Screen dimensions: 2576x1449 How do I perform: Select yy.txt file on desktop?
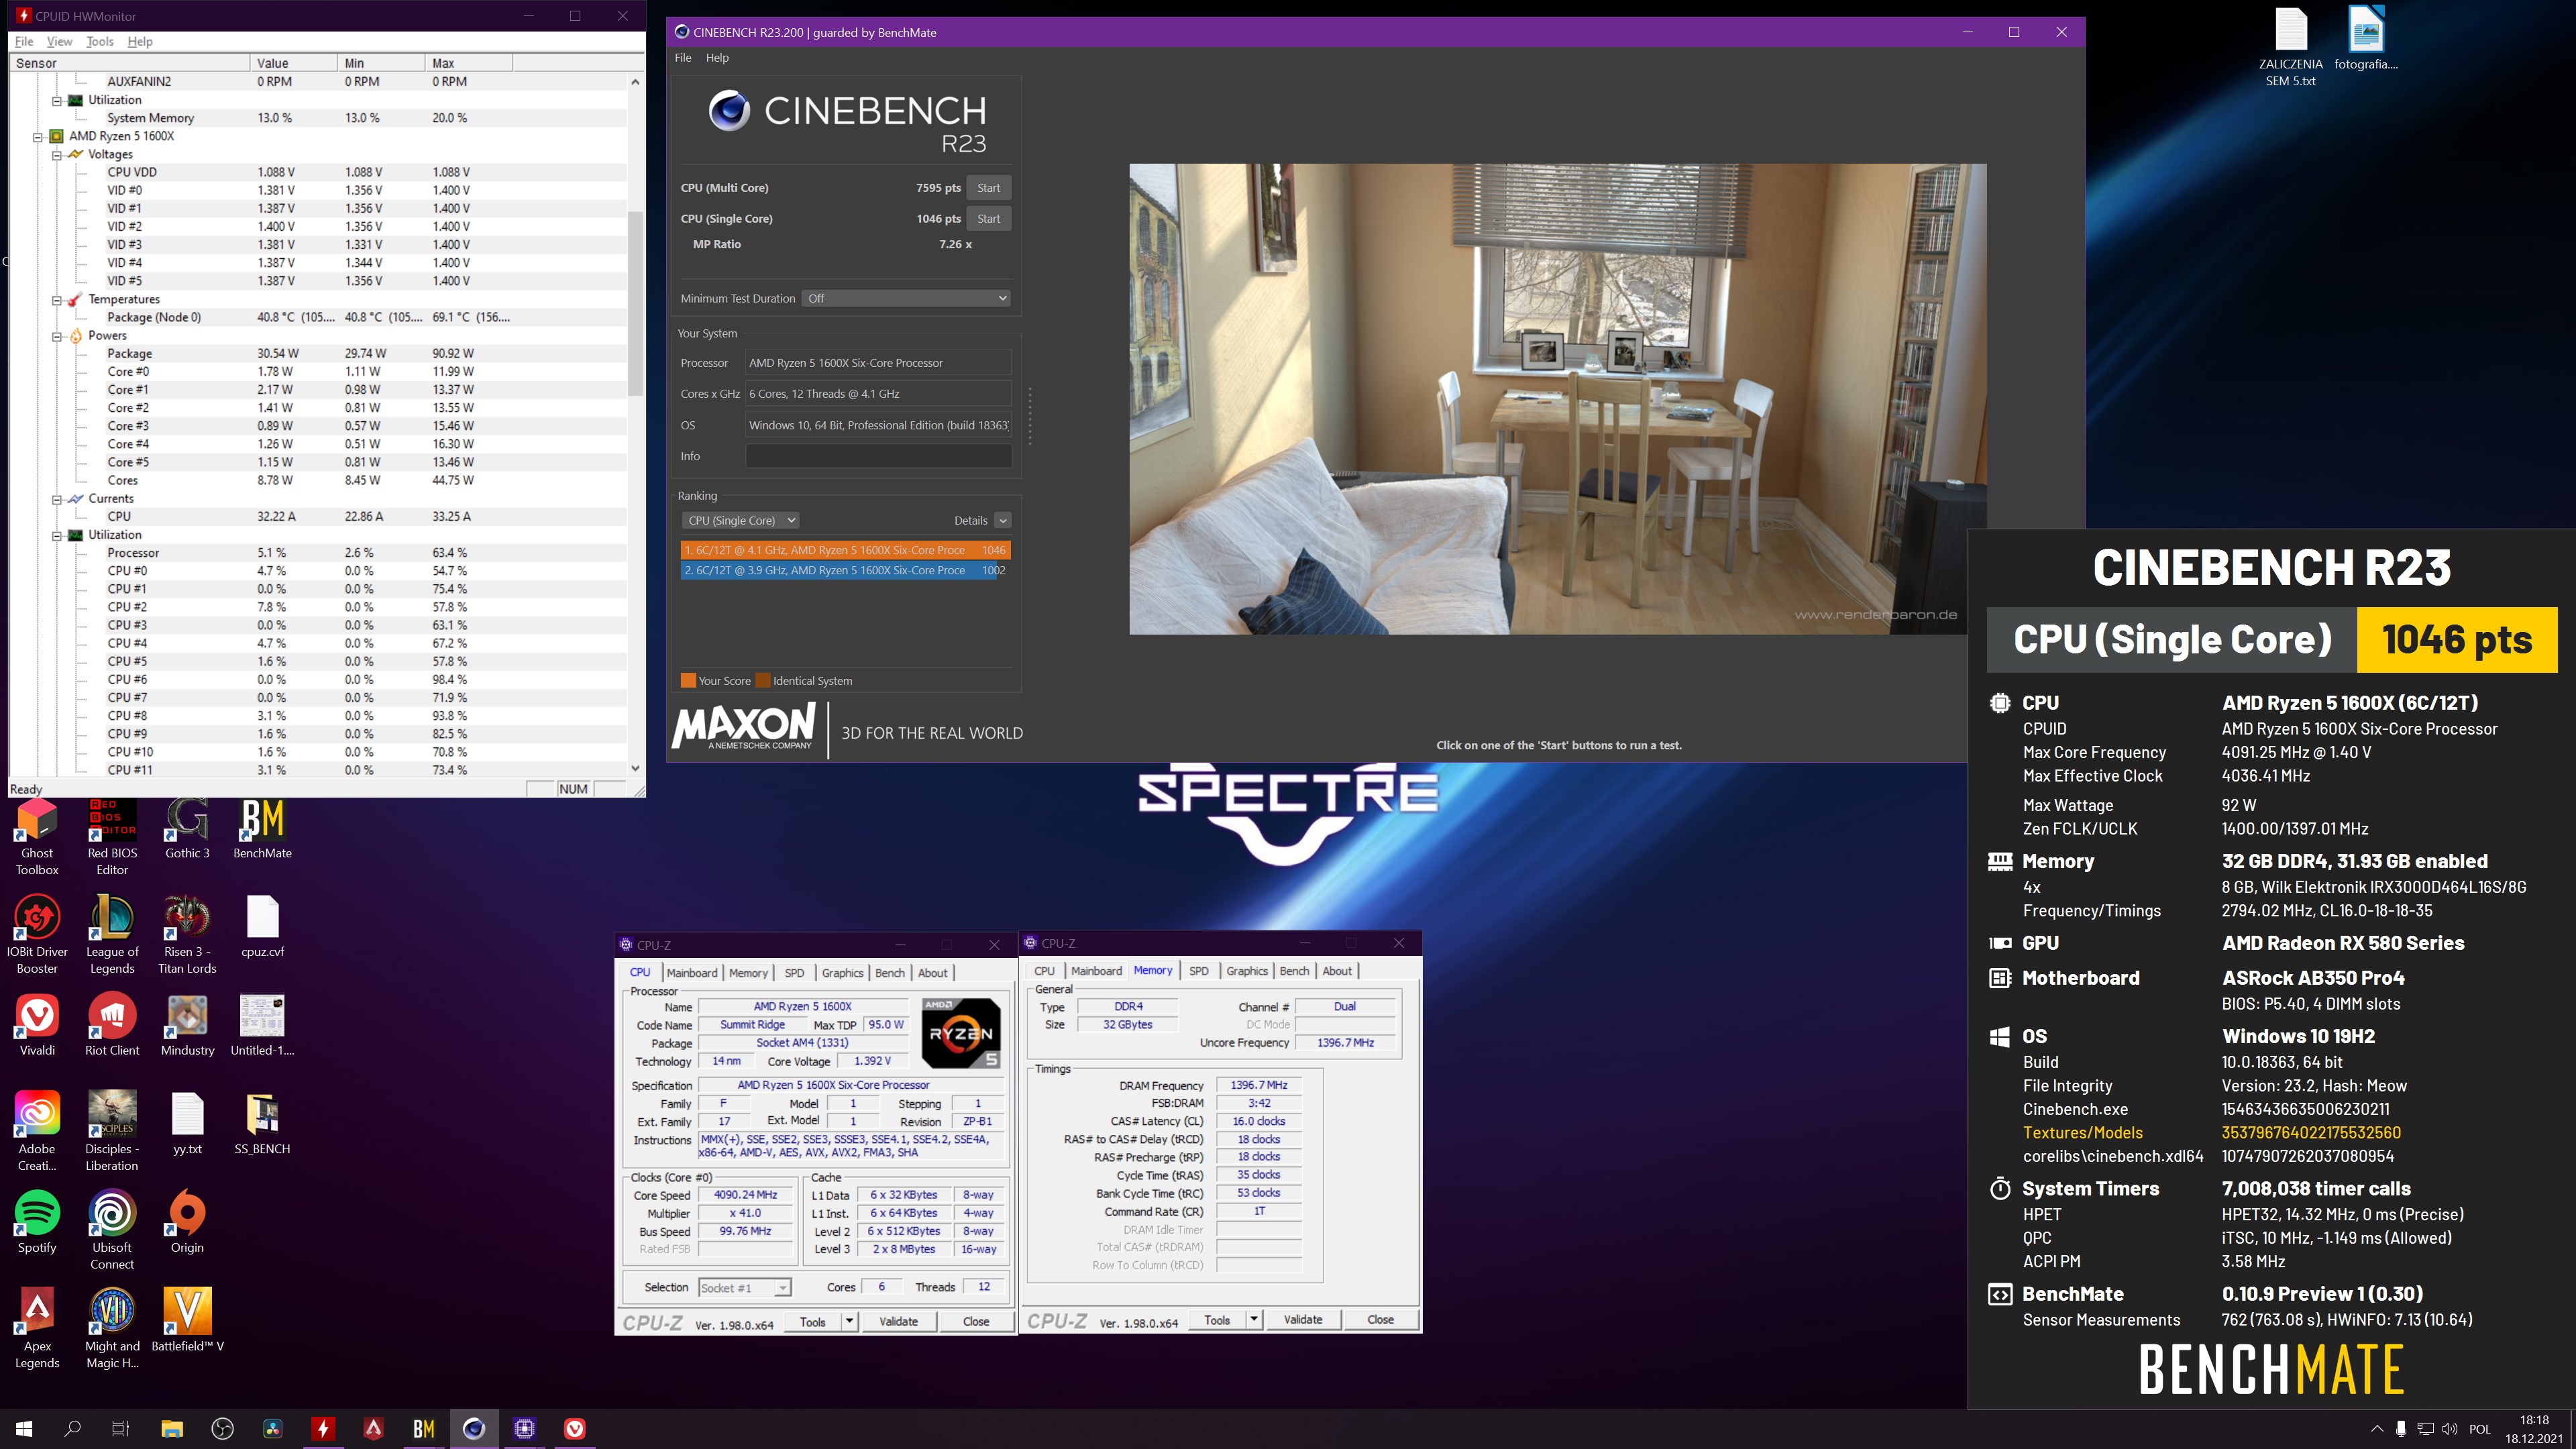click(187, 1124)
